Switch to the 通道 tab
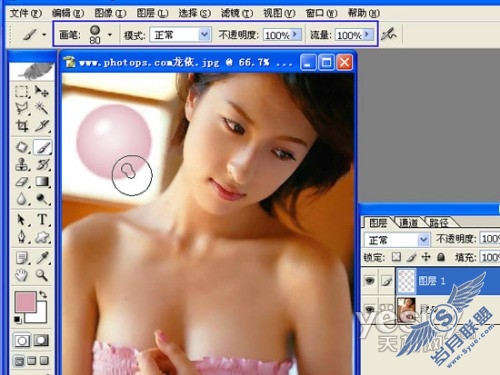The image size is (500, 375). [x=408, y=222]
